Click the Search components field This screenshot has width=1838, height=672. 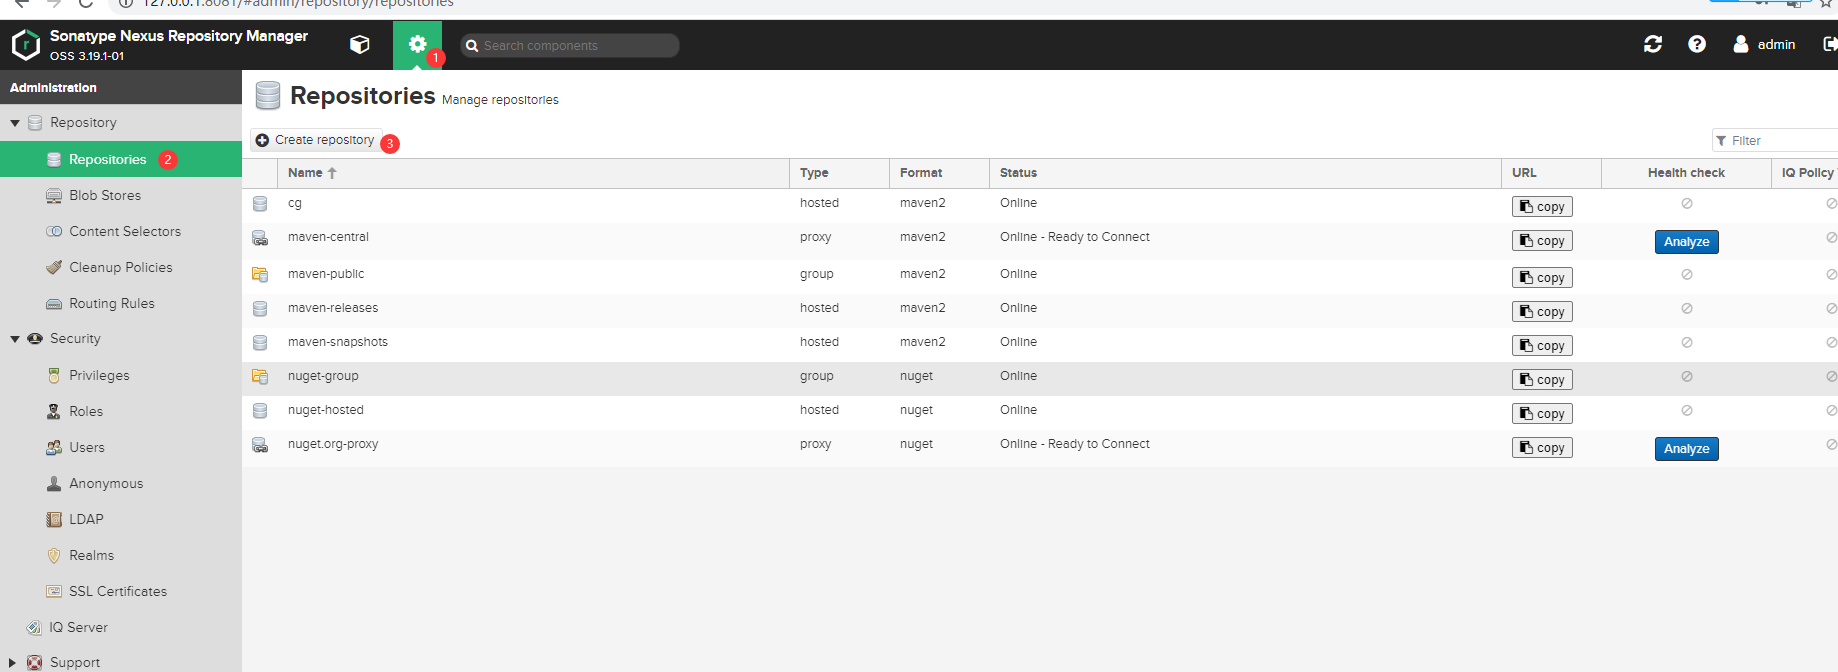coord(570,45)
